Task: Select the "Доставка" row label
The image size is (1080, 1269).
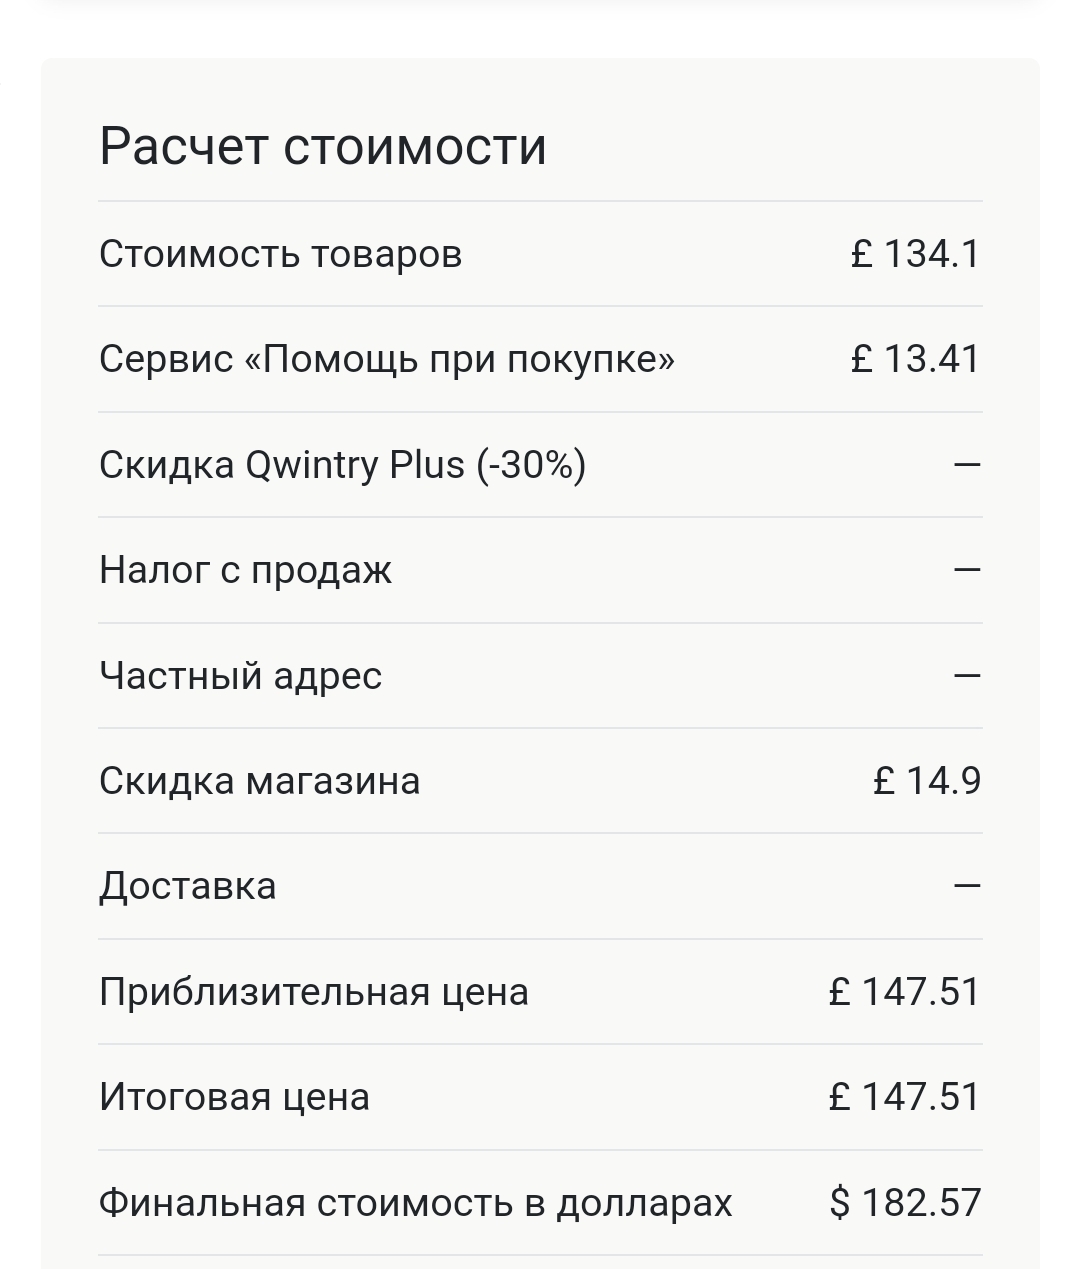Action: tap(187, 886)
